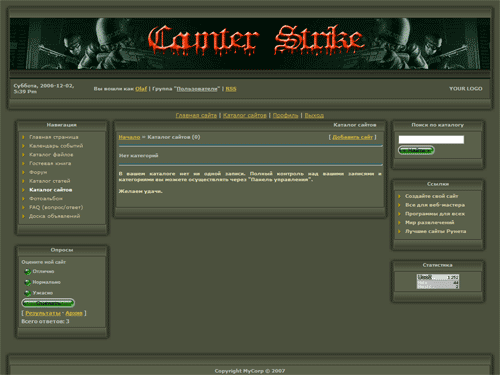Click the green search button under catalog search
The width and height of the screenshot is (500, 375).
(x=416, y=150)
